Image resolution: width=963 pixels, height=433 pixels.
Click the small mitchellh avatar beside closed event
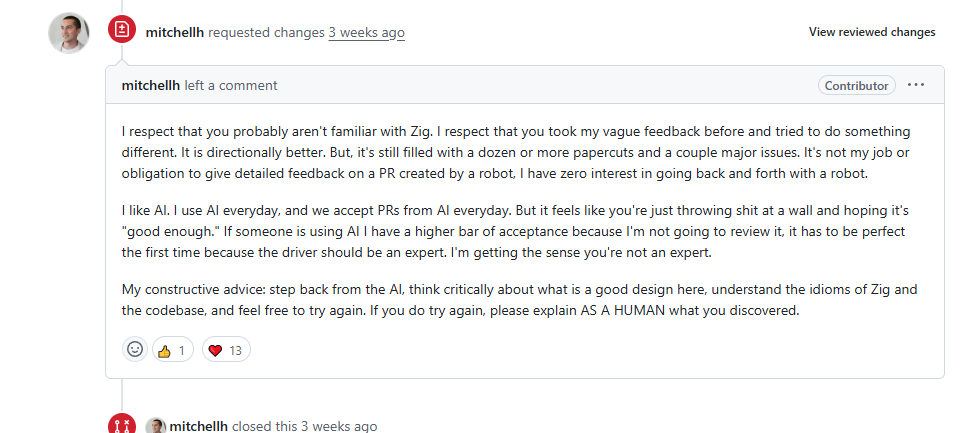(x=156, y=426)
